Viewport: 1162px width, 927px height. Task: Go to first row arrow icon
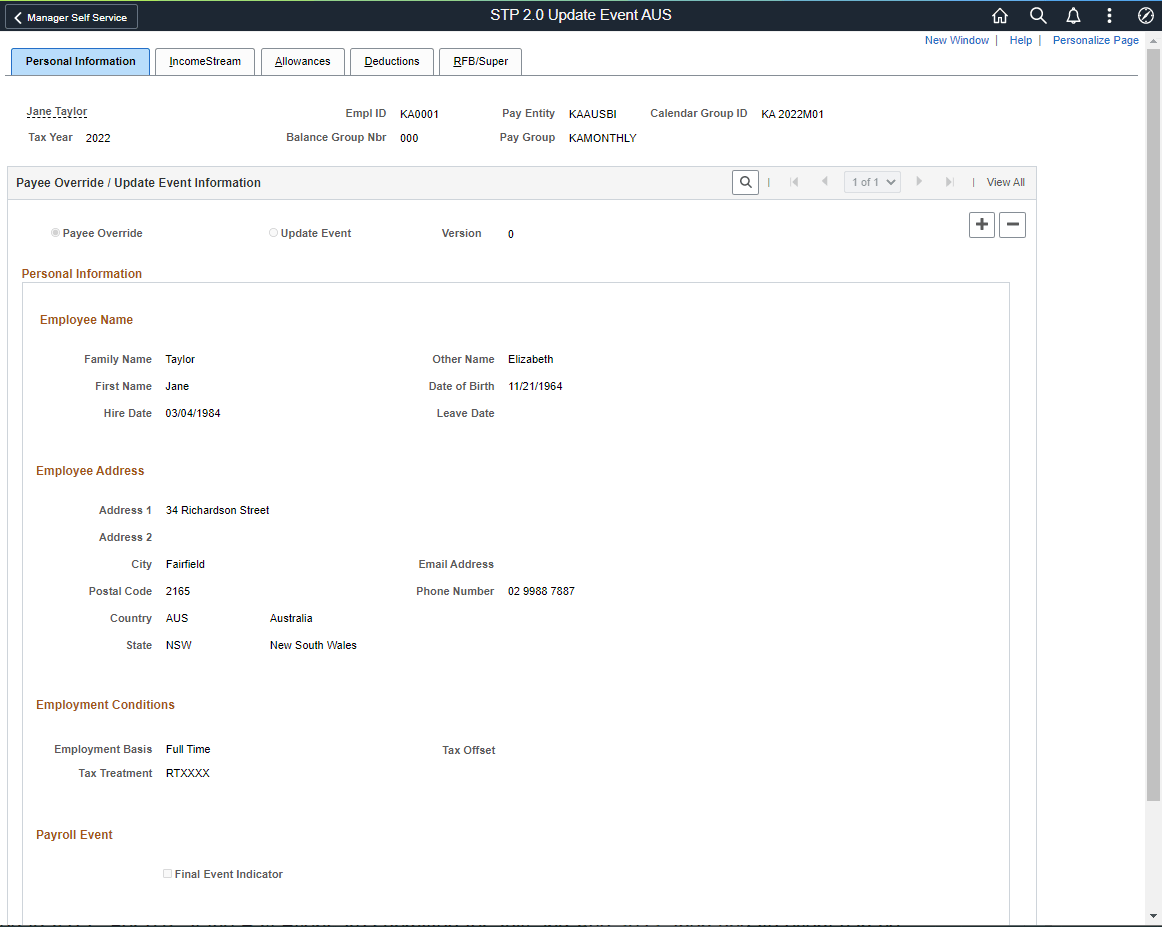click(794, 182)
